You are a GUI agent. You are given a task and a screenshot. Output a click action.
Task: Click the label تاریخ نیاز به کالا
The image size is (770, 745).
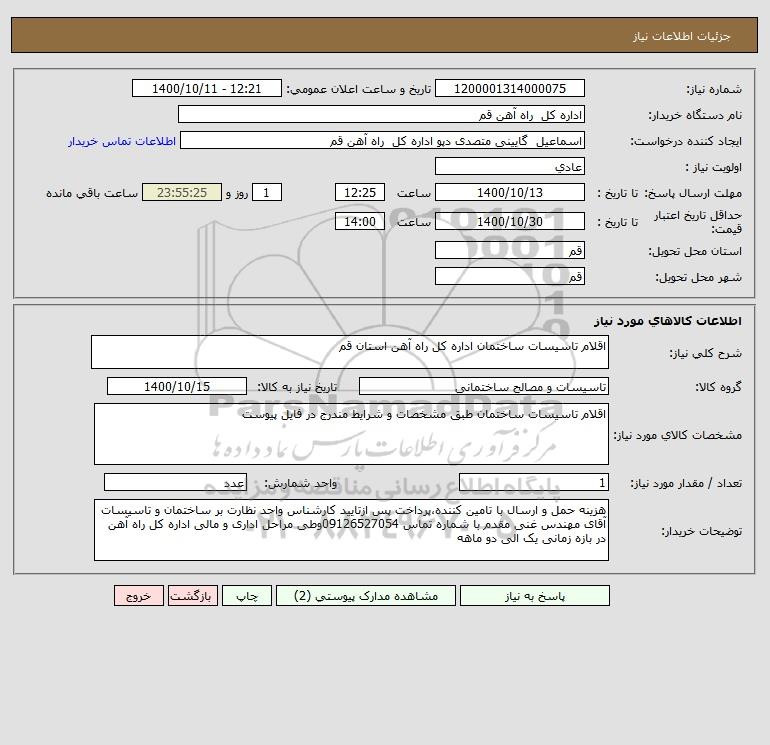point(298,387)
